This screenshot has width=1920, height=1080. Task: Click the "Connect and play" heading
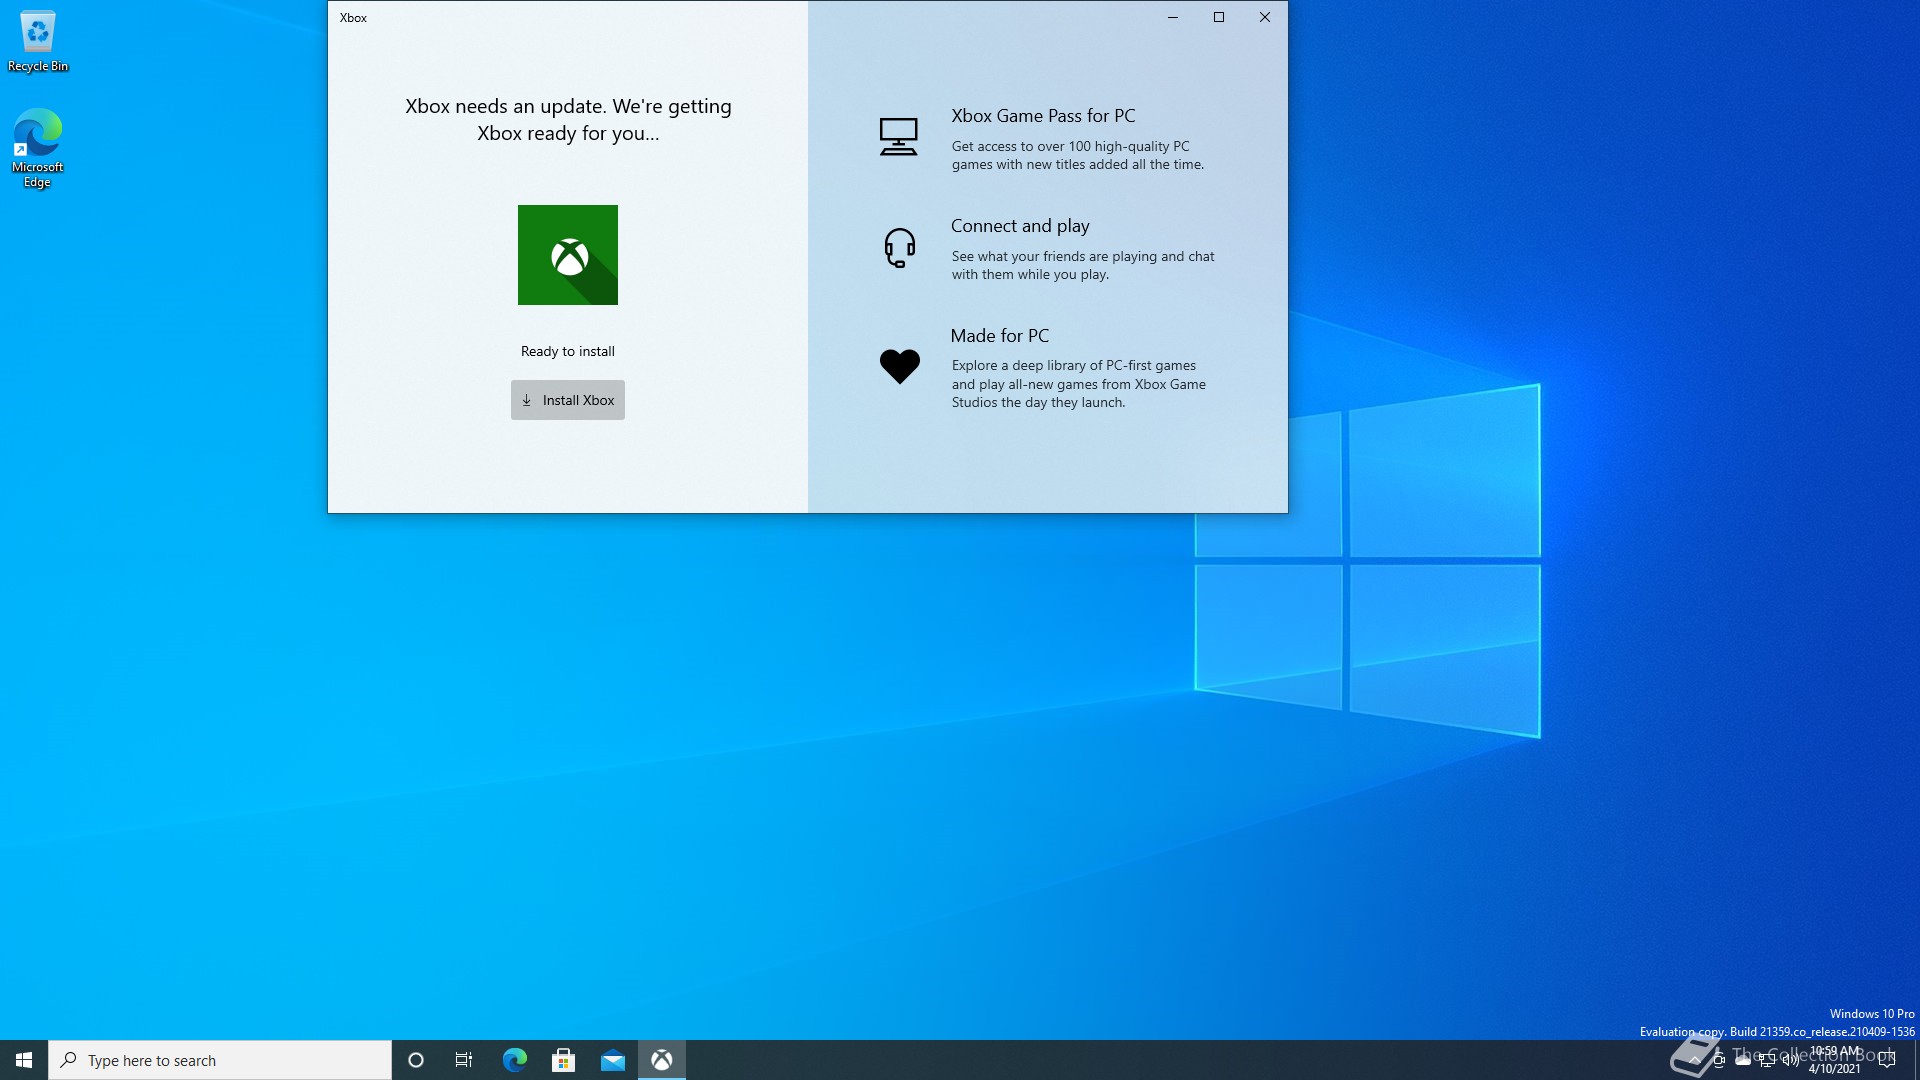pos(1020,226)
